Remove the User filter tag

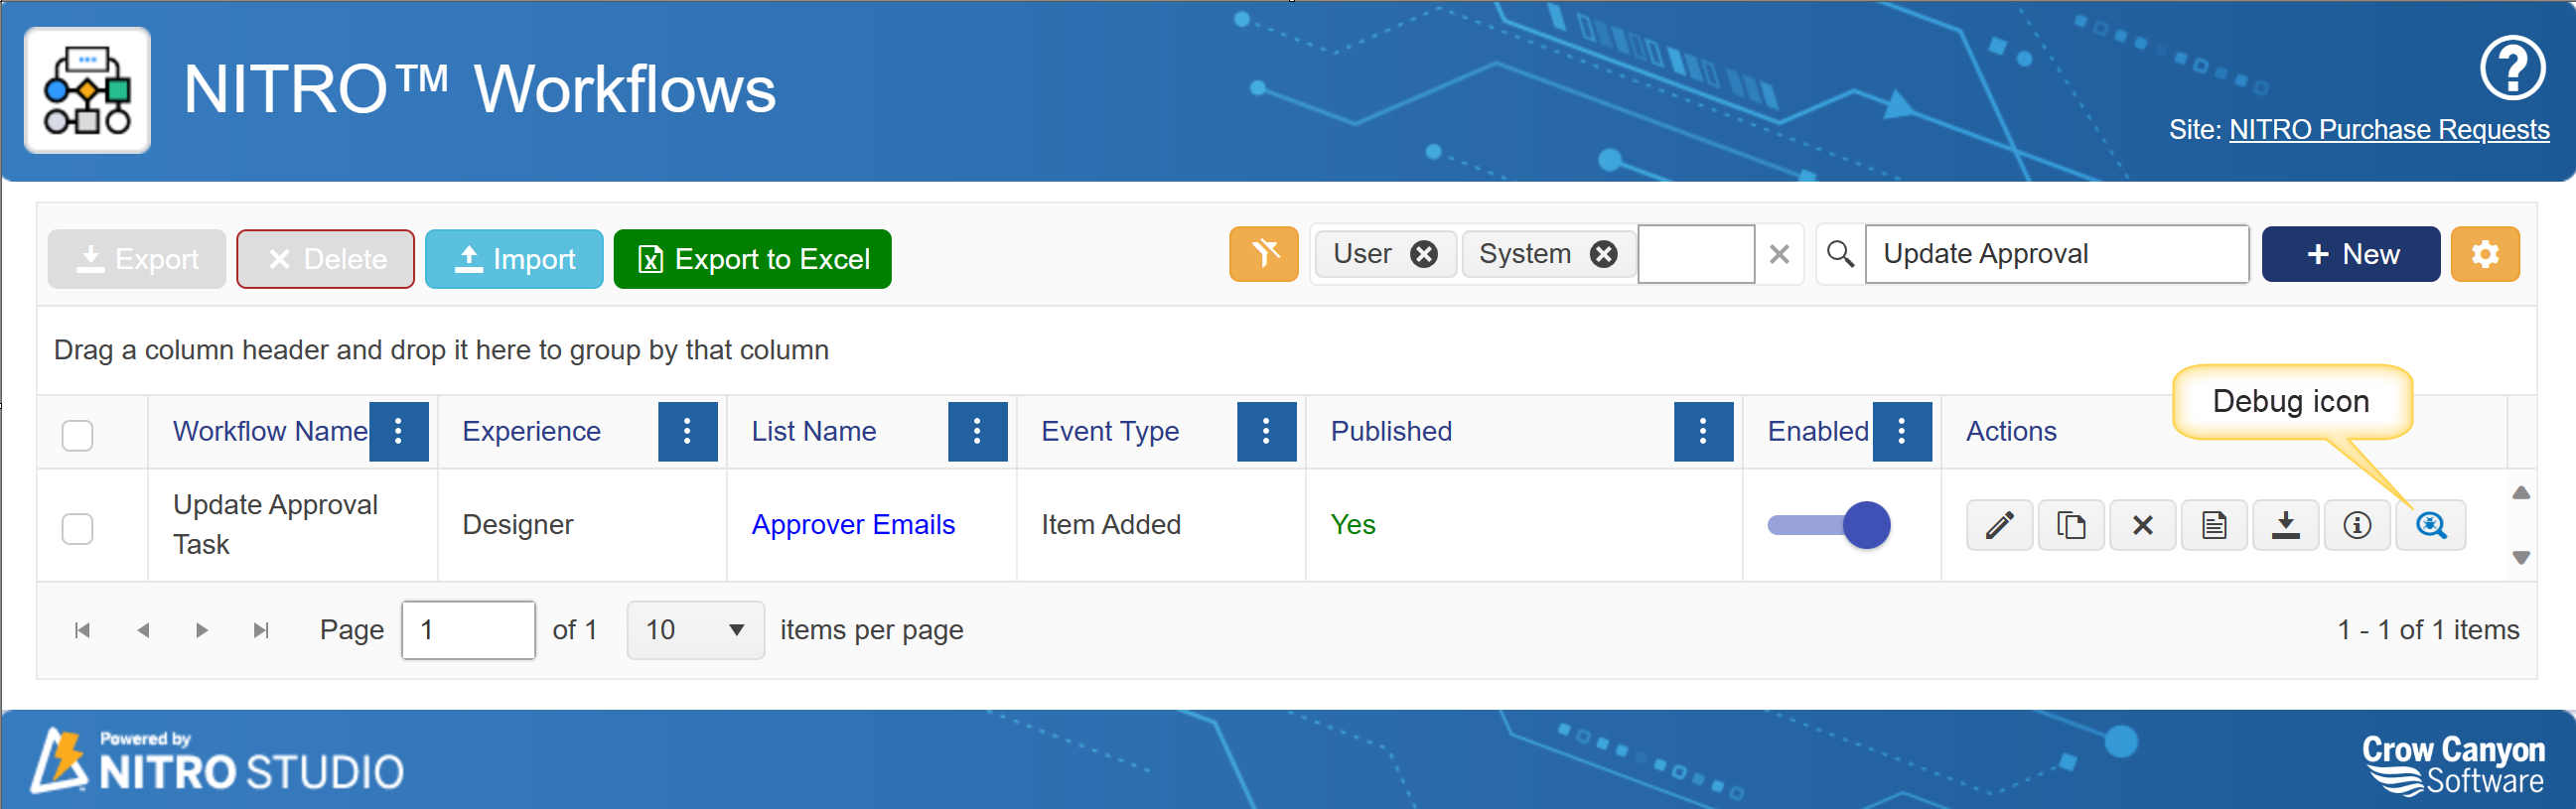click(x=1424, y=254)
